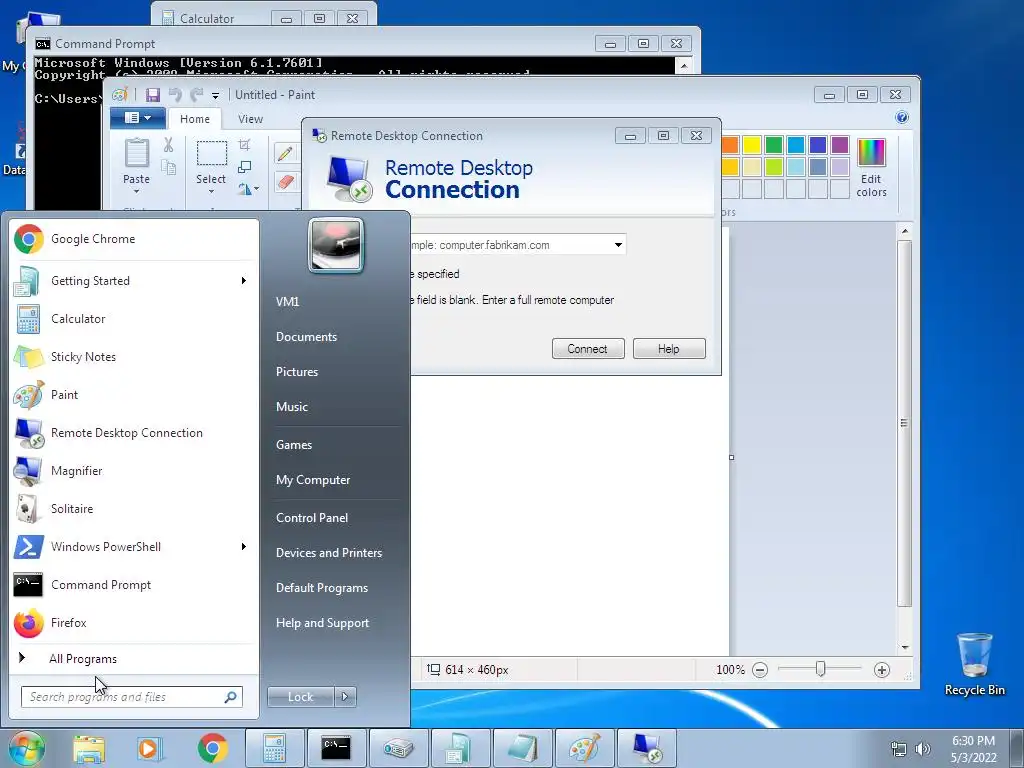The image size is (1024, 768).
Task: Click the network tray icon
Action: click(899, 749)
